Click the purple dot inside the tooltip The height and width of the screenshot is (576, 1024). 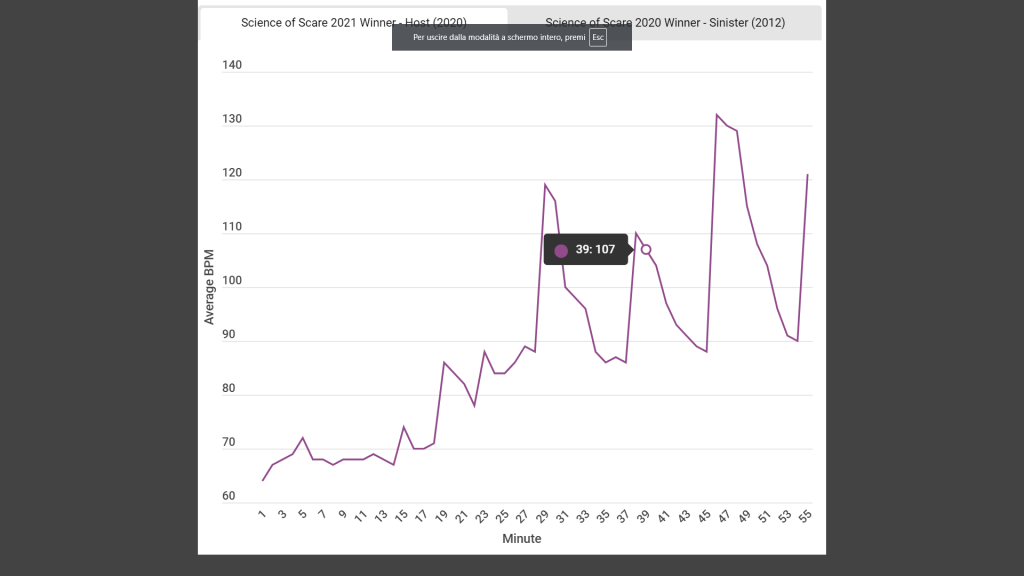(561, 250)
